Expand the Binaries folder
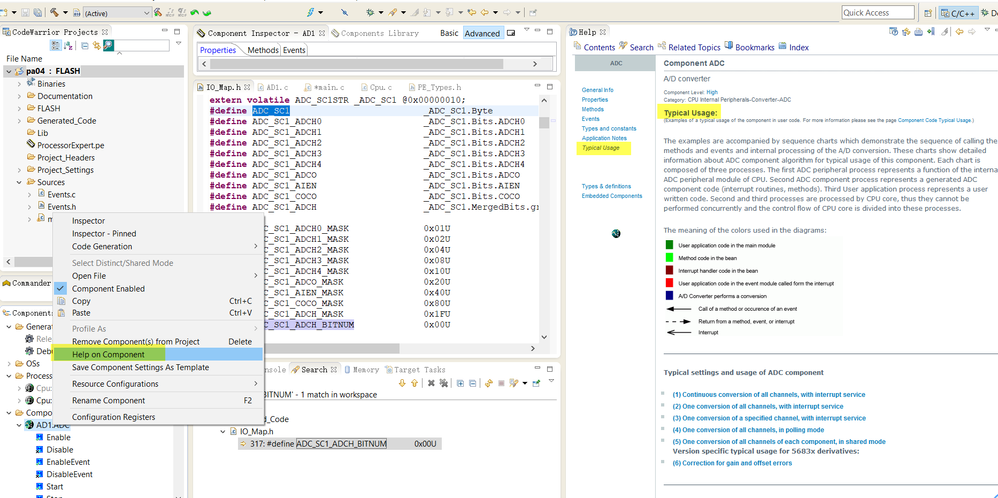 click(19, 84)
